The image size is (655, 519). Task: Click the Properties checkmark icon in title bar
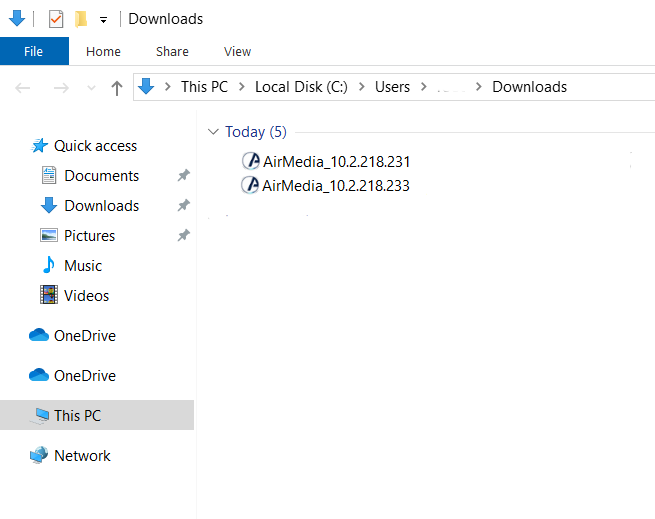(56, 19)
